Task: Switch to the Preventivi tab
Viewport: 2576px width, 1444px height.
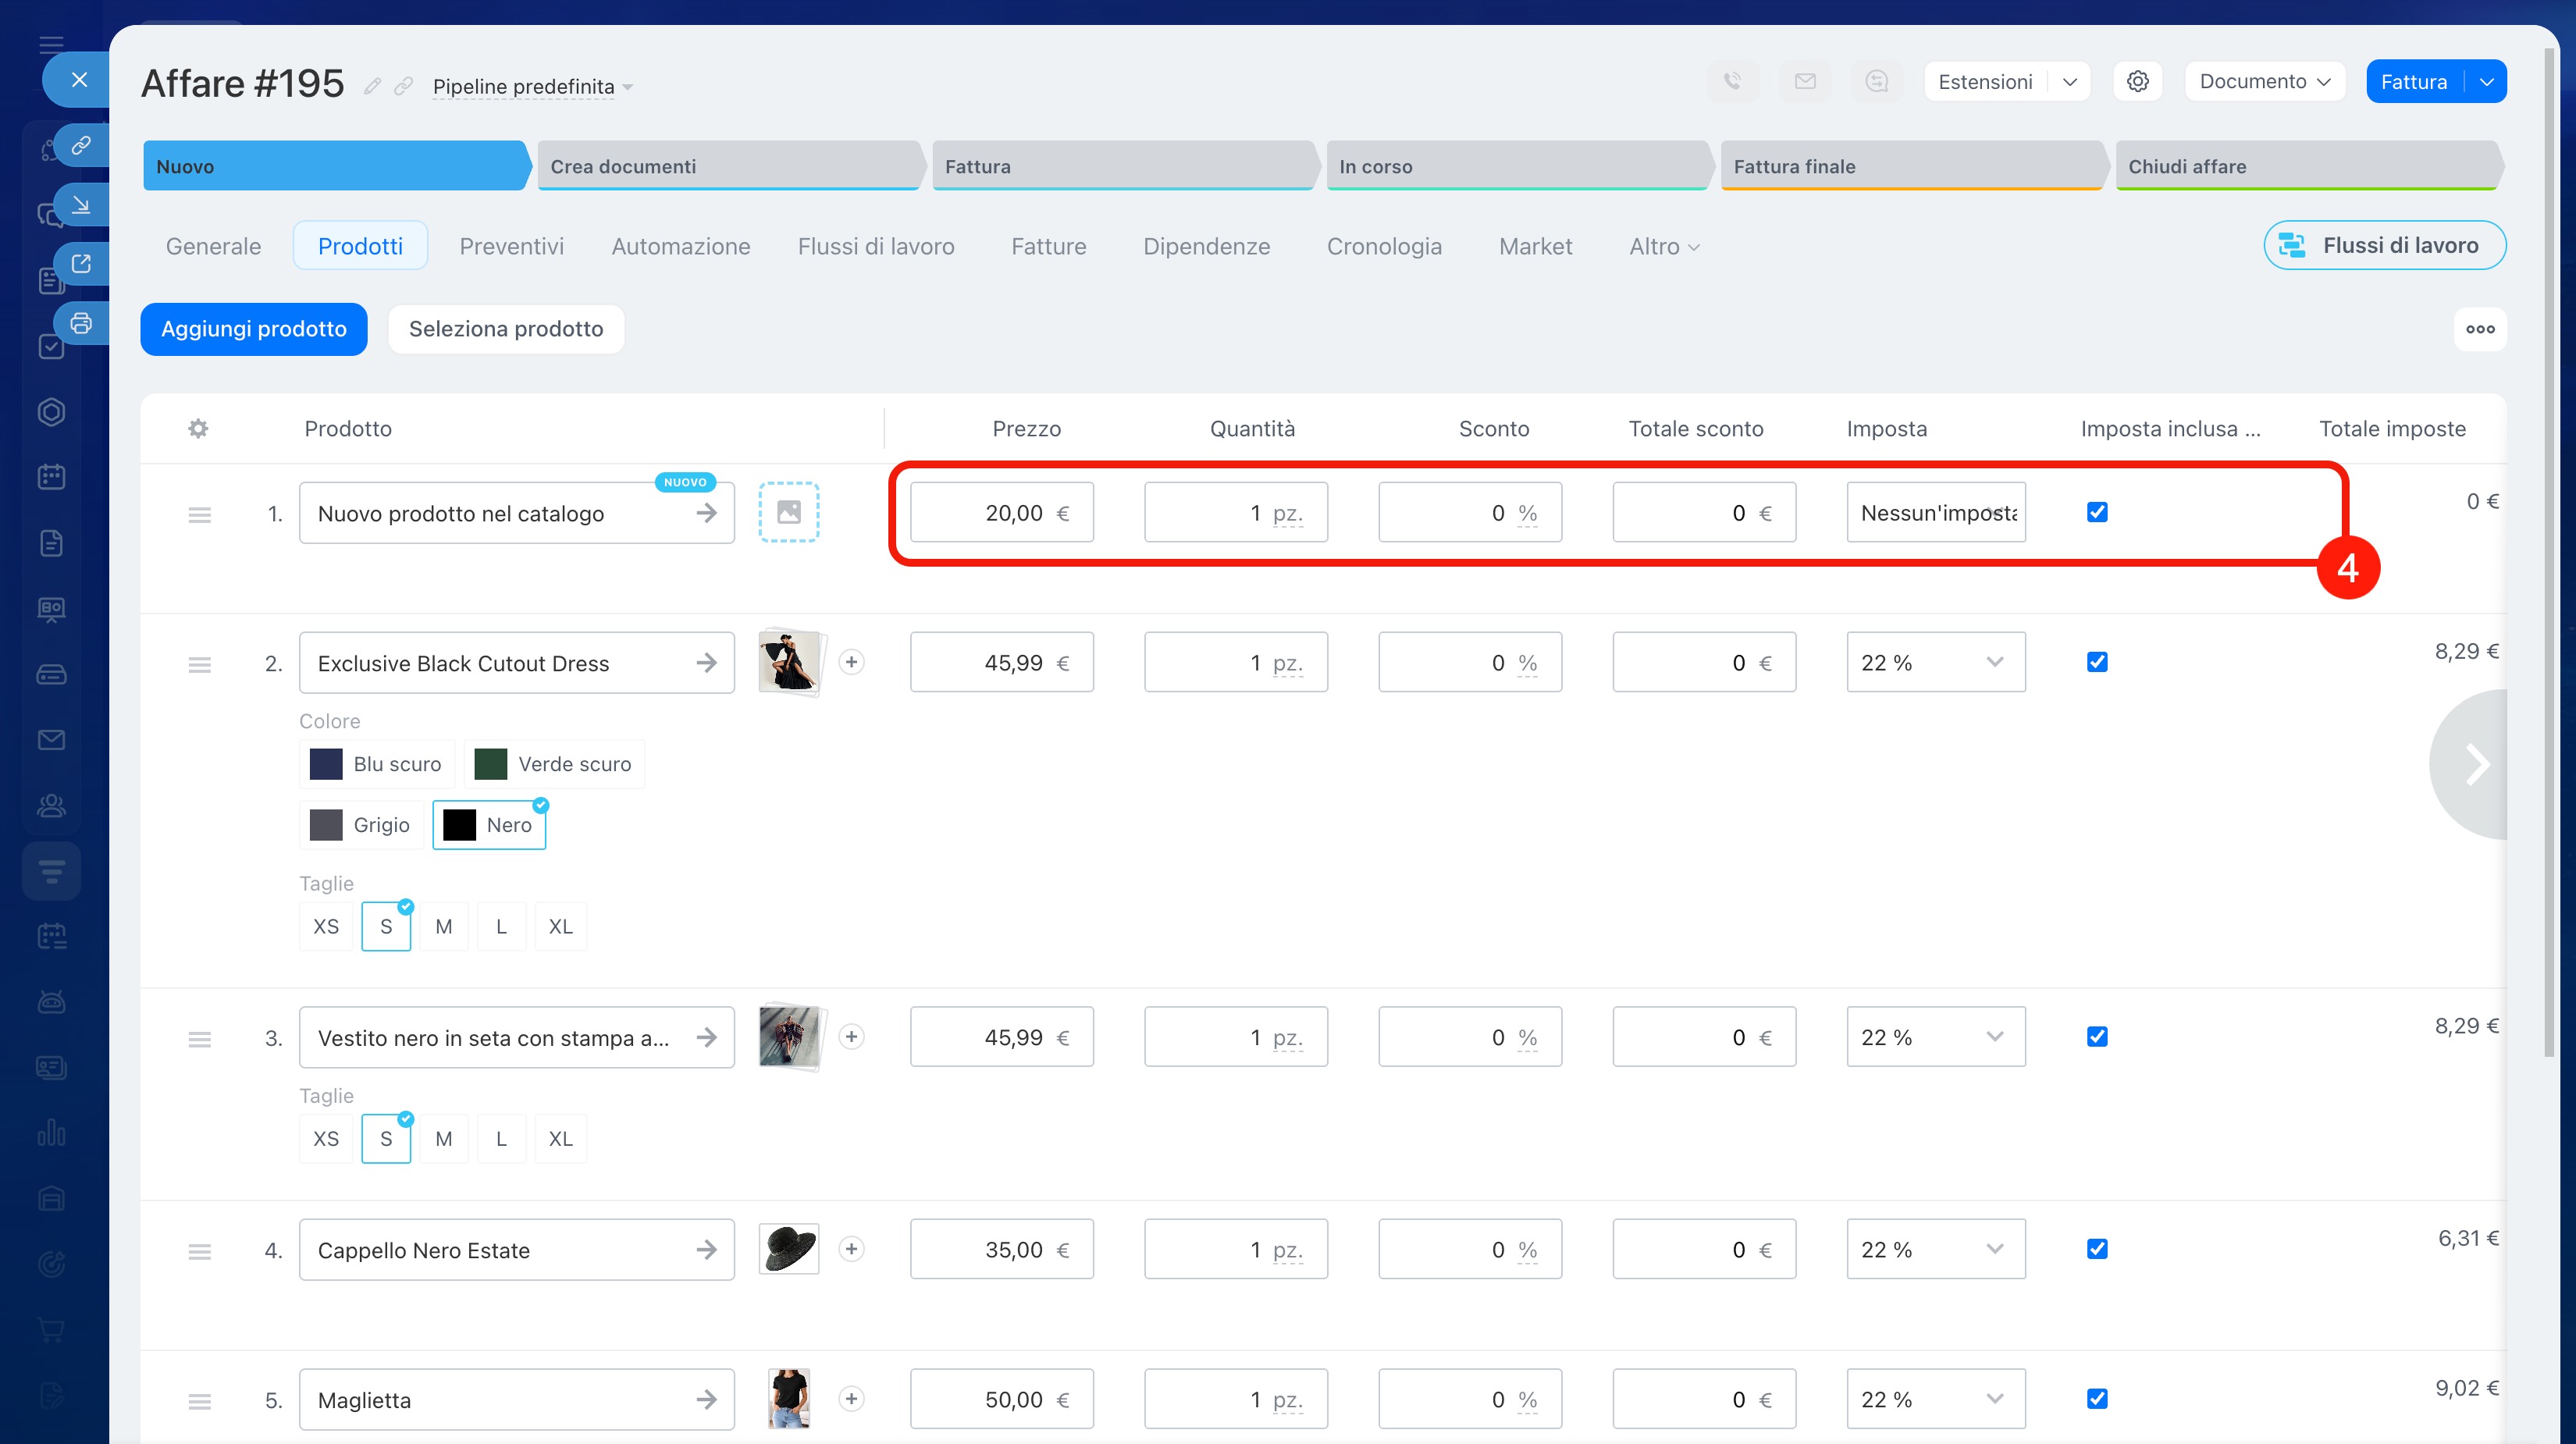Action: click(511, 246)
